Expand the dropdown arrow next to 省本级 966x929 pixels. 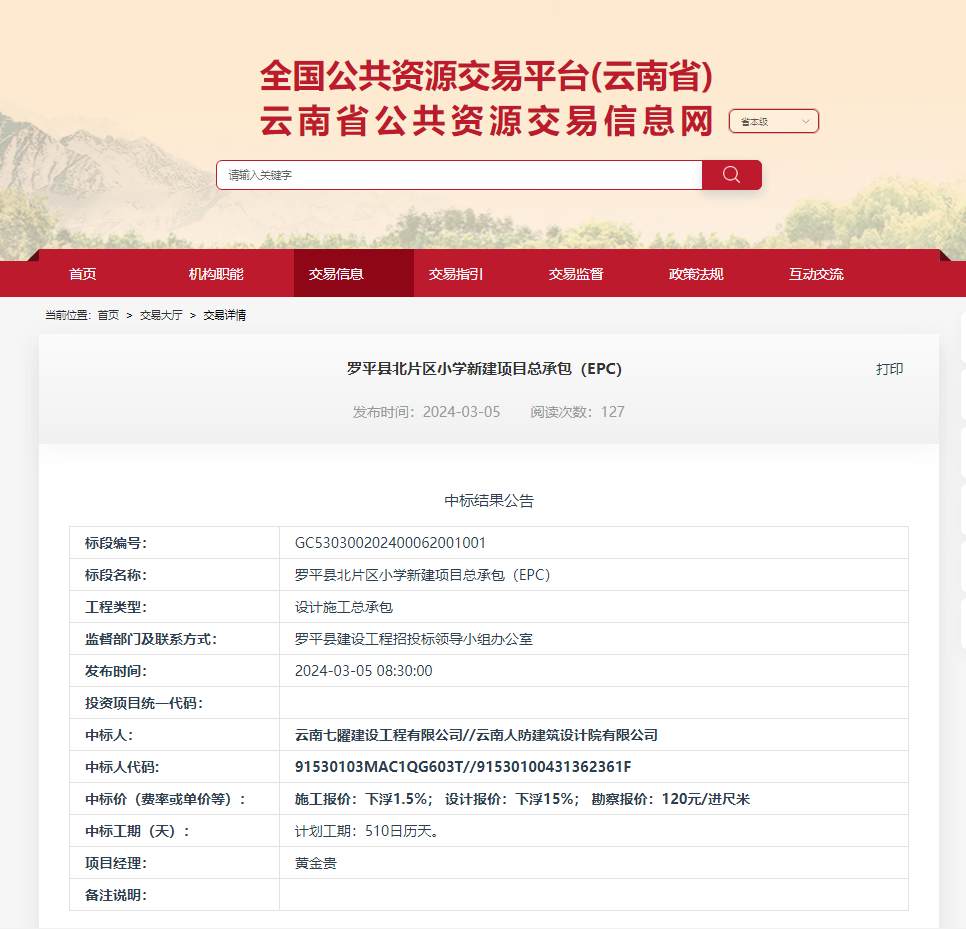coord(807,119)
